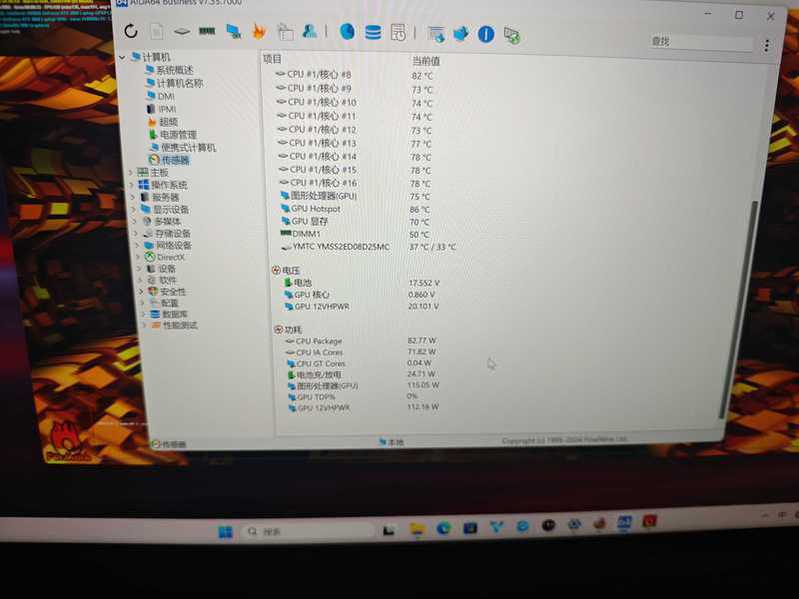Expand the 显示设备 tree node

coord(135,209)
